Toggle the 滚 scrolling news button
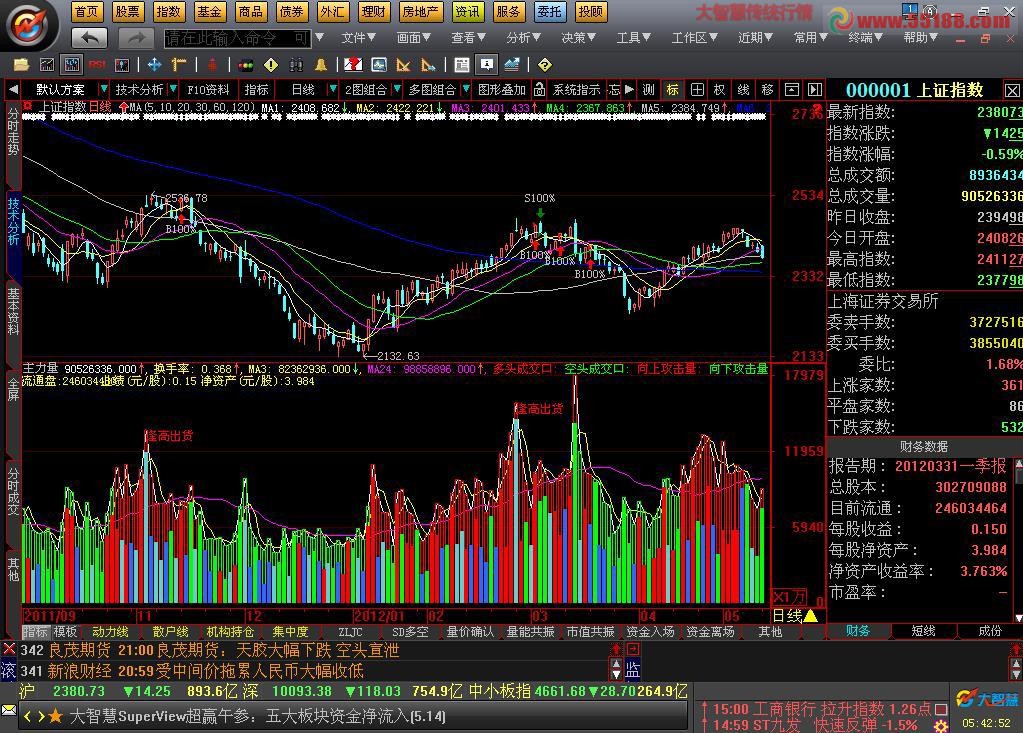 tap(8, 670)
